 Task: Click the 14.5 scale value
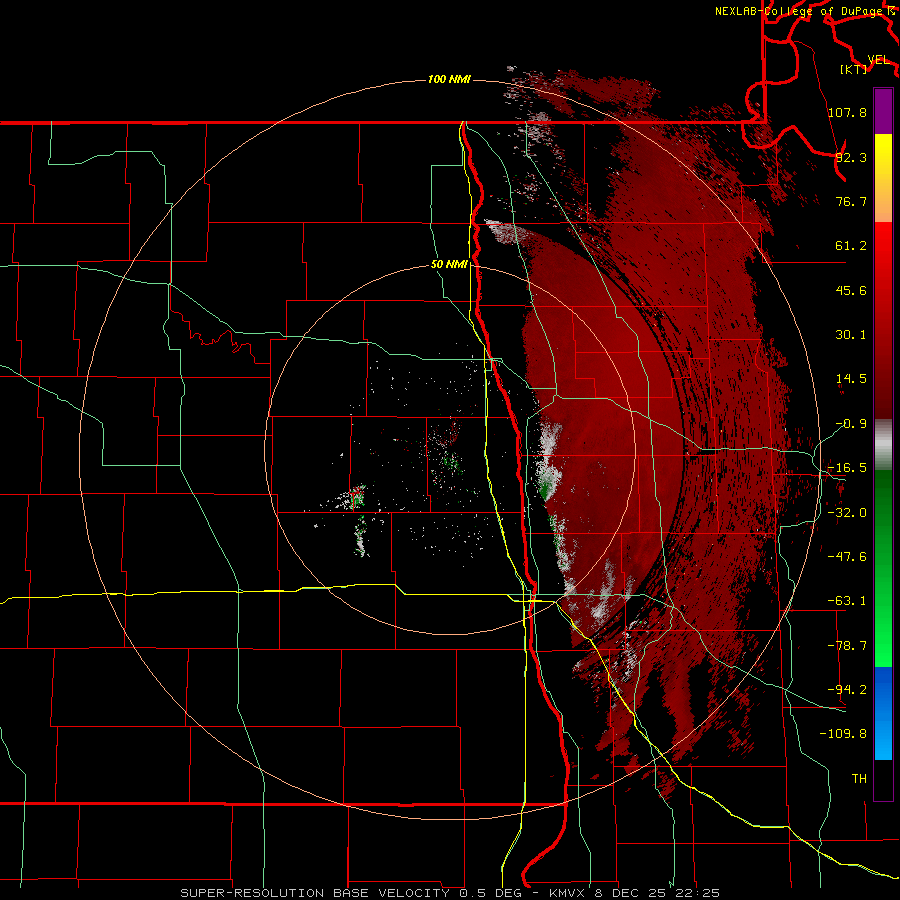pos(851,379)
